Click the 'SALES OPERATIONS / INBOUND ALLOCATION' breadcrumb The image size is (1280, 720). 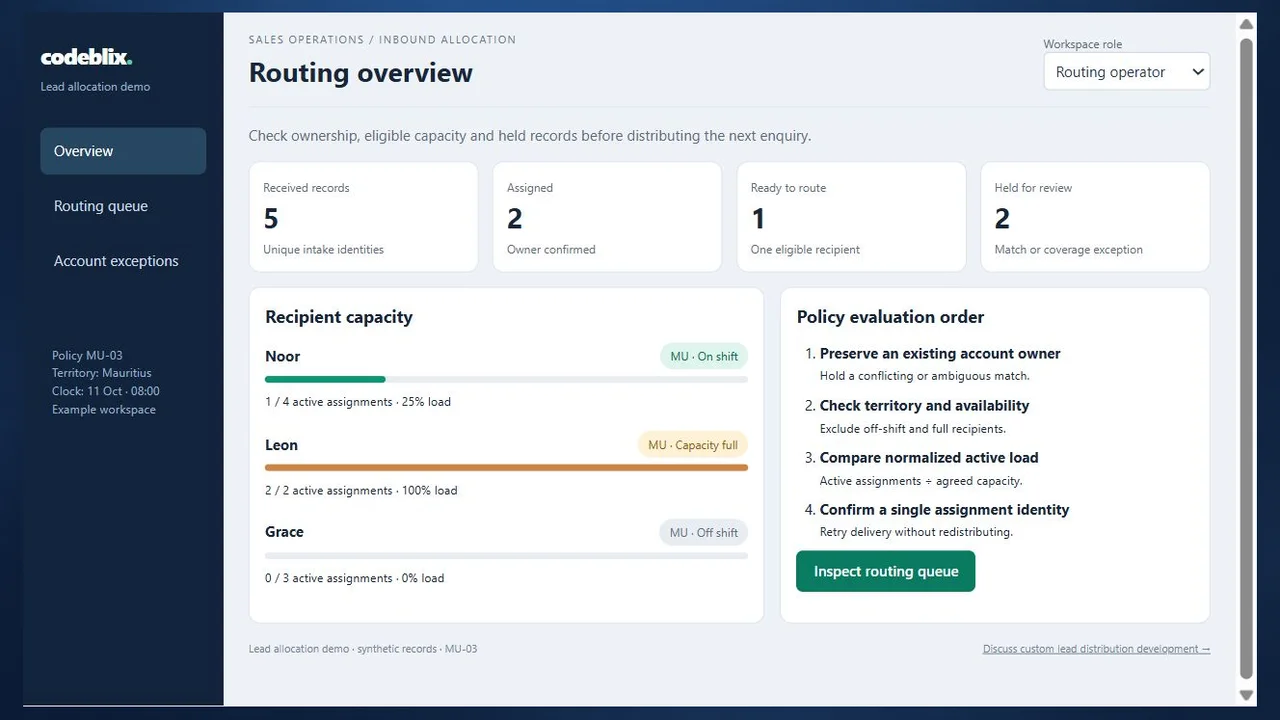[x=382, y=40]
